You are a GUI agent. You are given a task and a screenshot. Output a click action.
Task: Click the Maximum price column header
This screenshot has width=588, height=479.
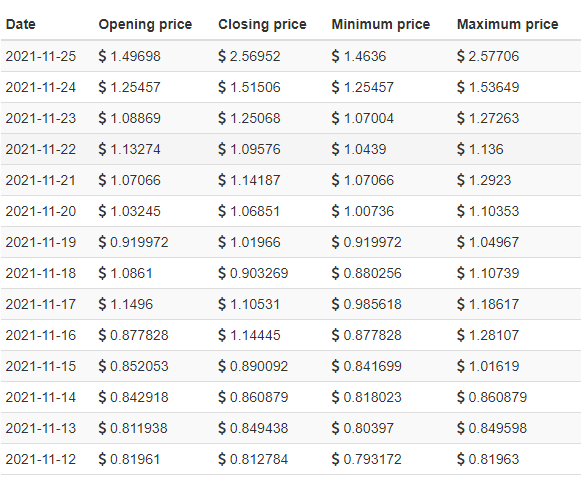tap(507, 24)
